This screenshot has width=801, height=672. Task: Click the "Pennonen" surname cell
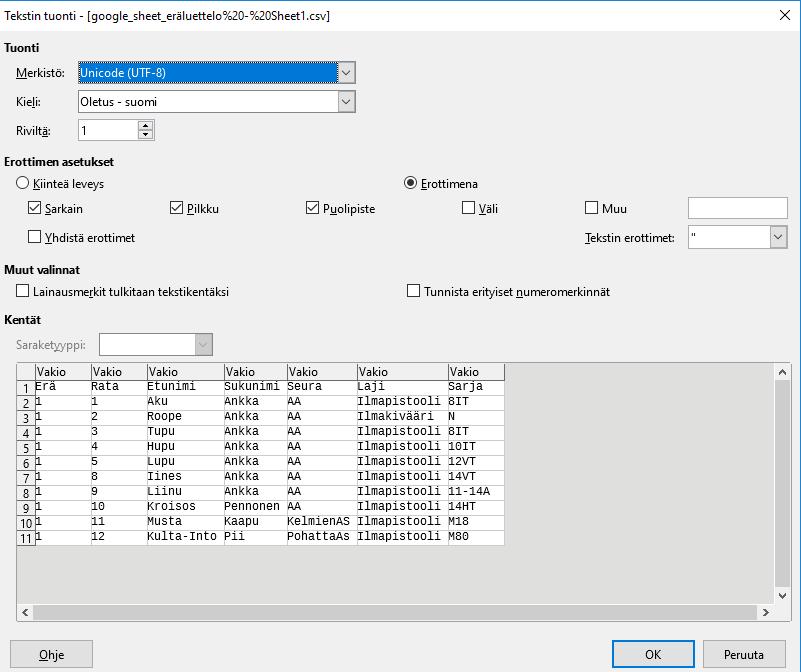coord(255,507)
